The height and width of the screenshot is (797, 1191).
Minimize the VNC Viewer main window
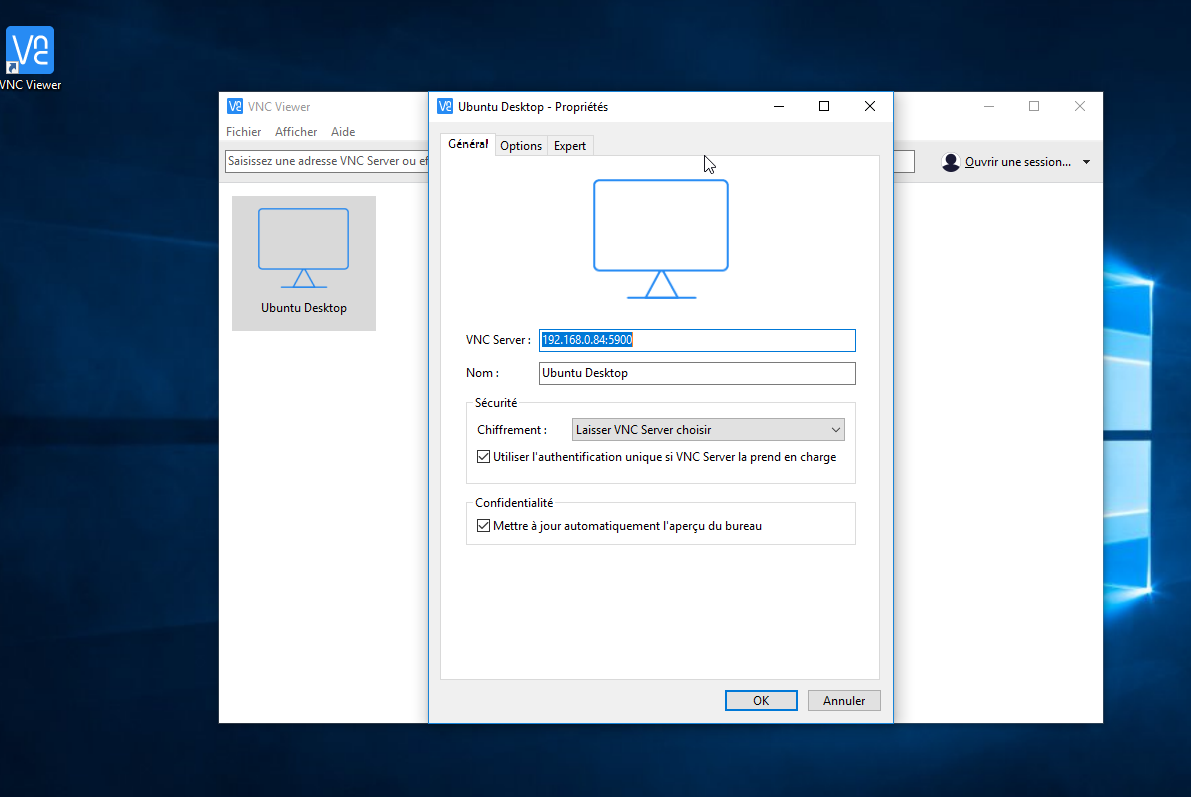989,106
